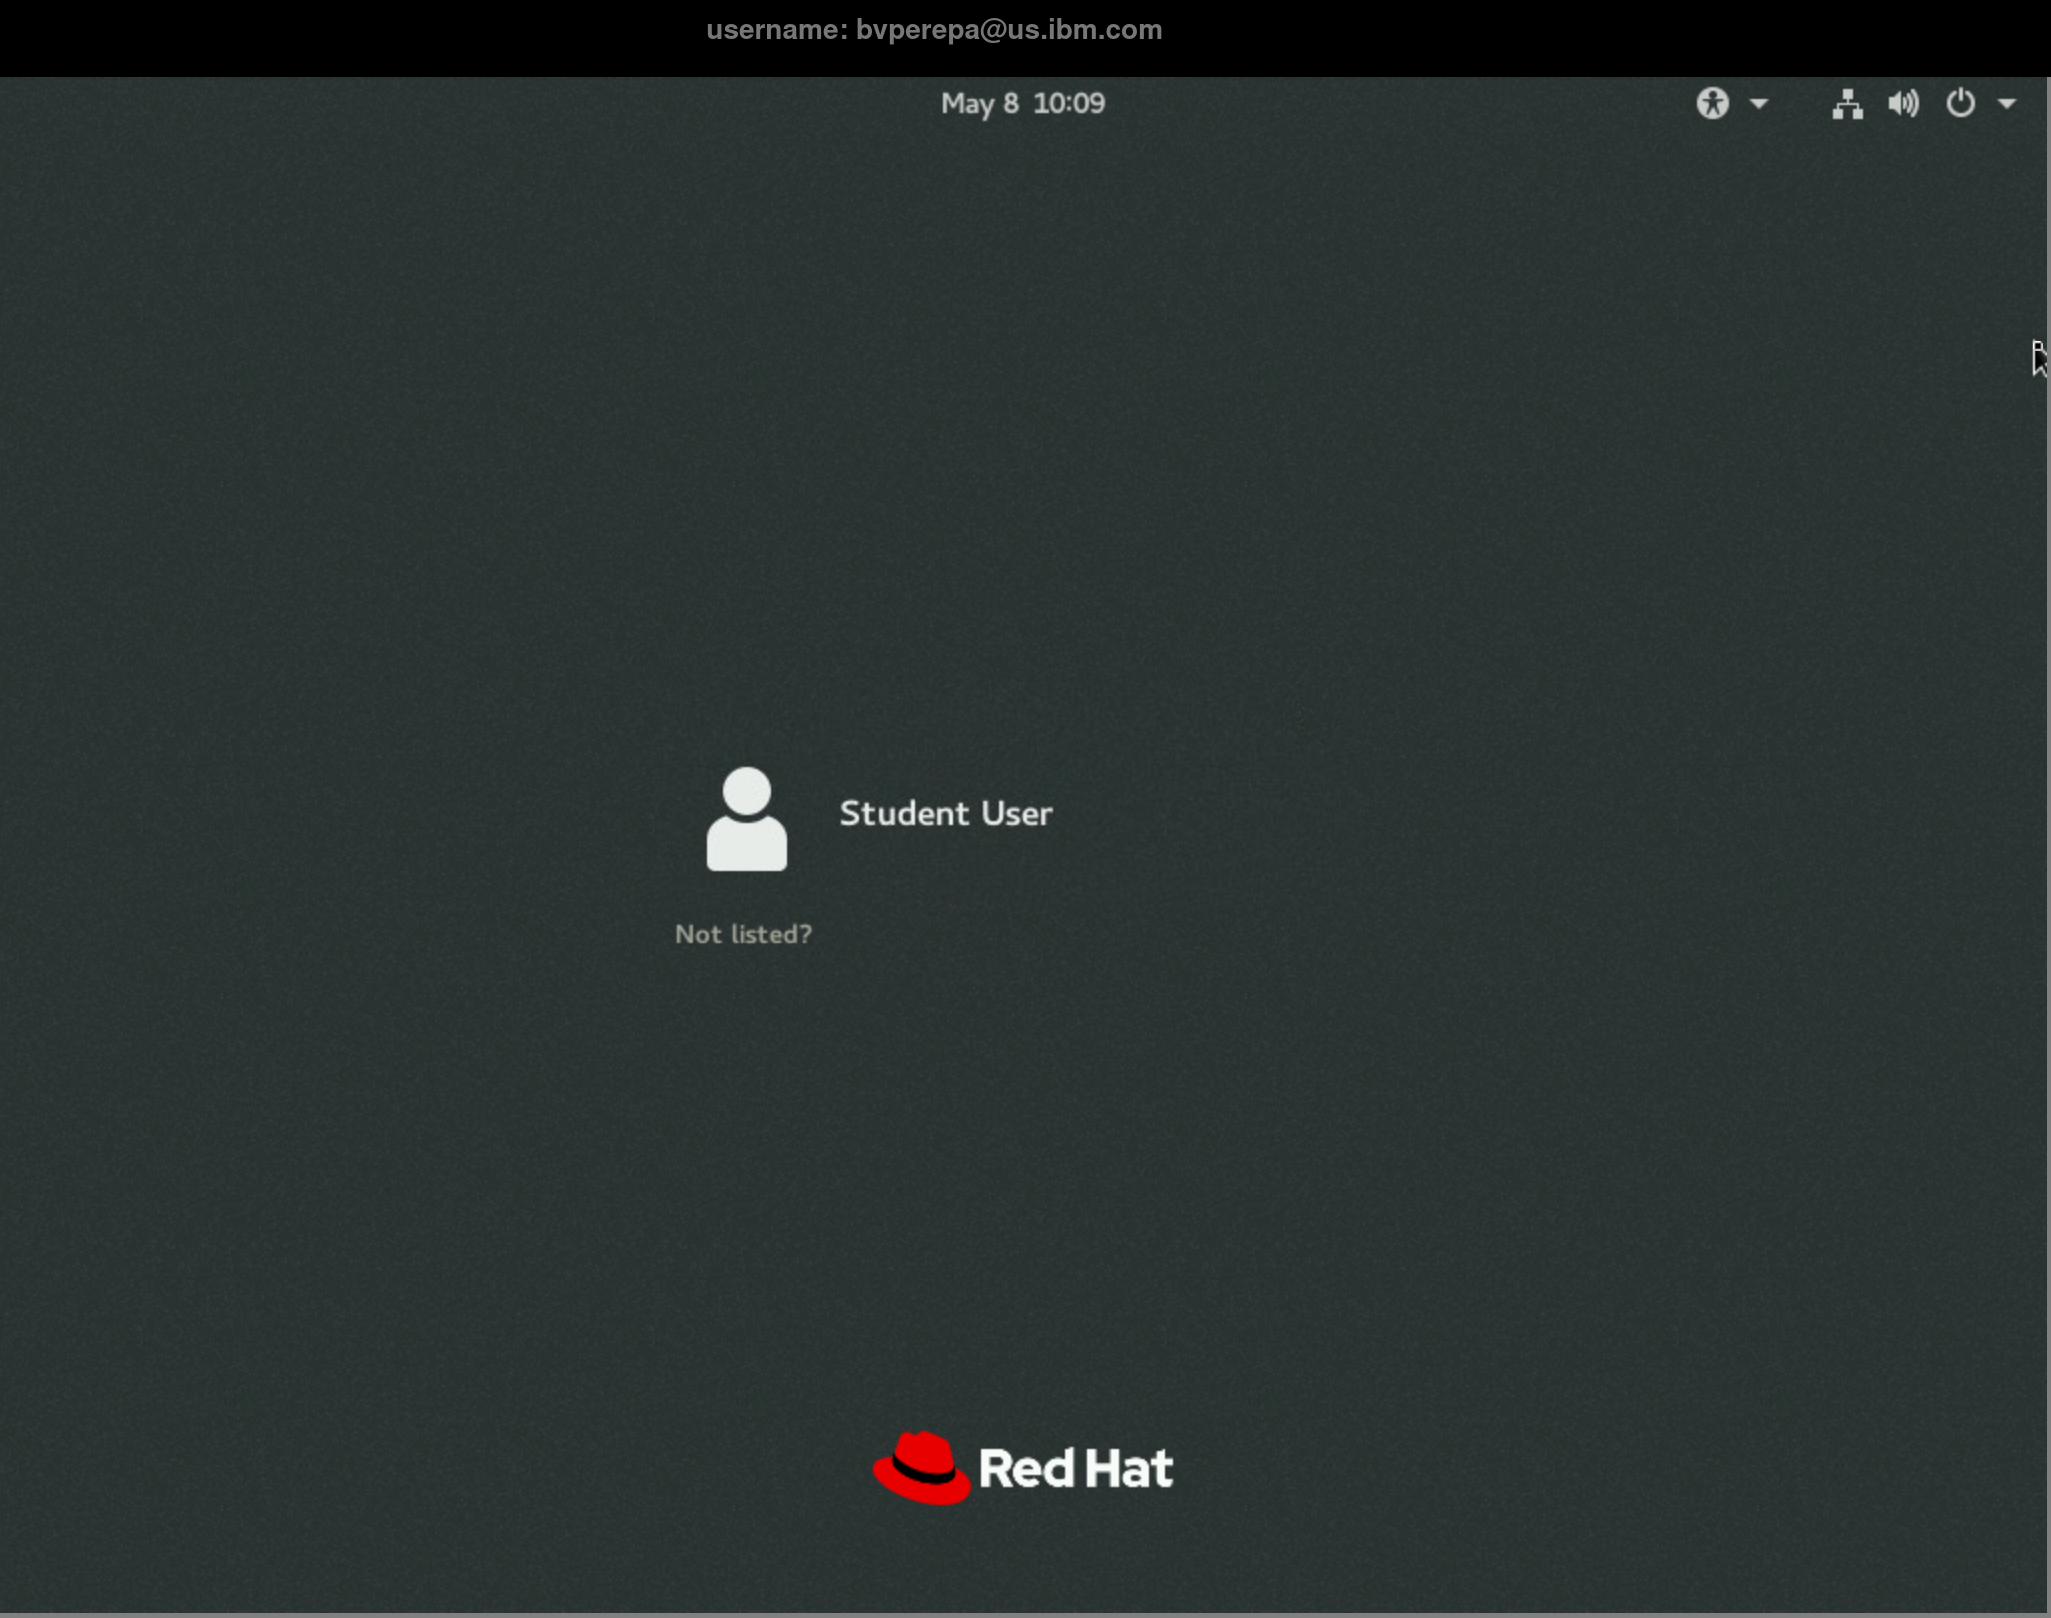
Task: Click the Student User name label
Action: click(945, 813)
